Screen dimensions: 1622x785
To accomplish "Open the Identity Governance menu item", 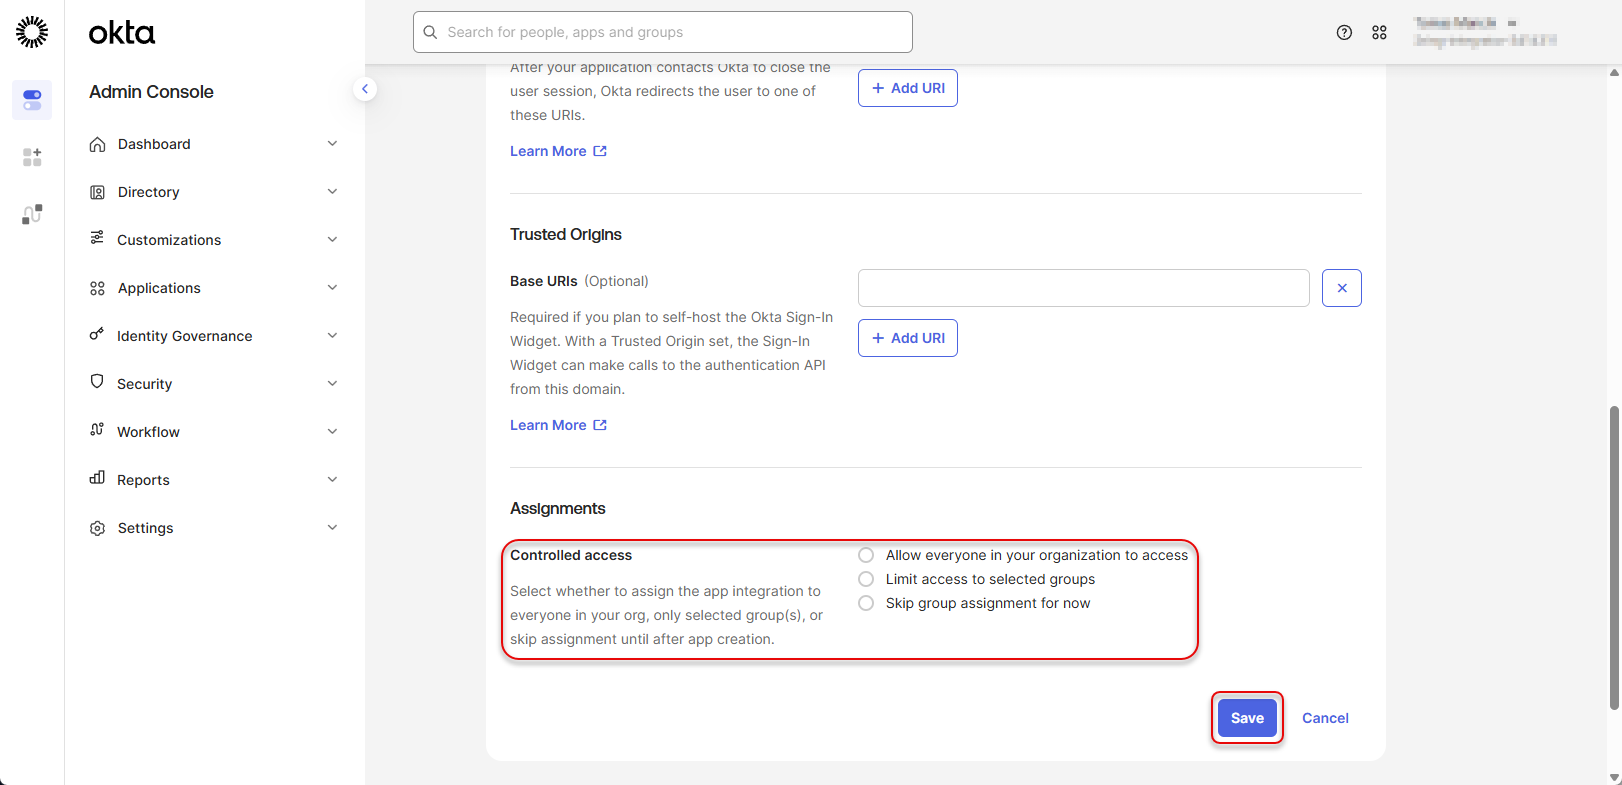I will pos(184,336).
